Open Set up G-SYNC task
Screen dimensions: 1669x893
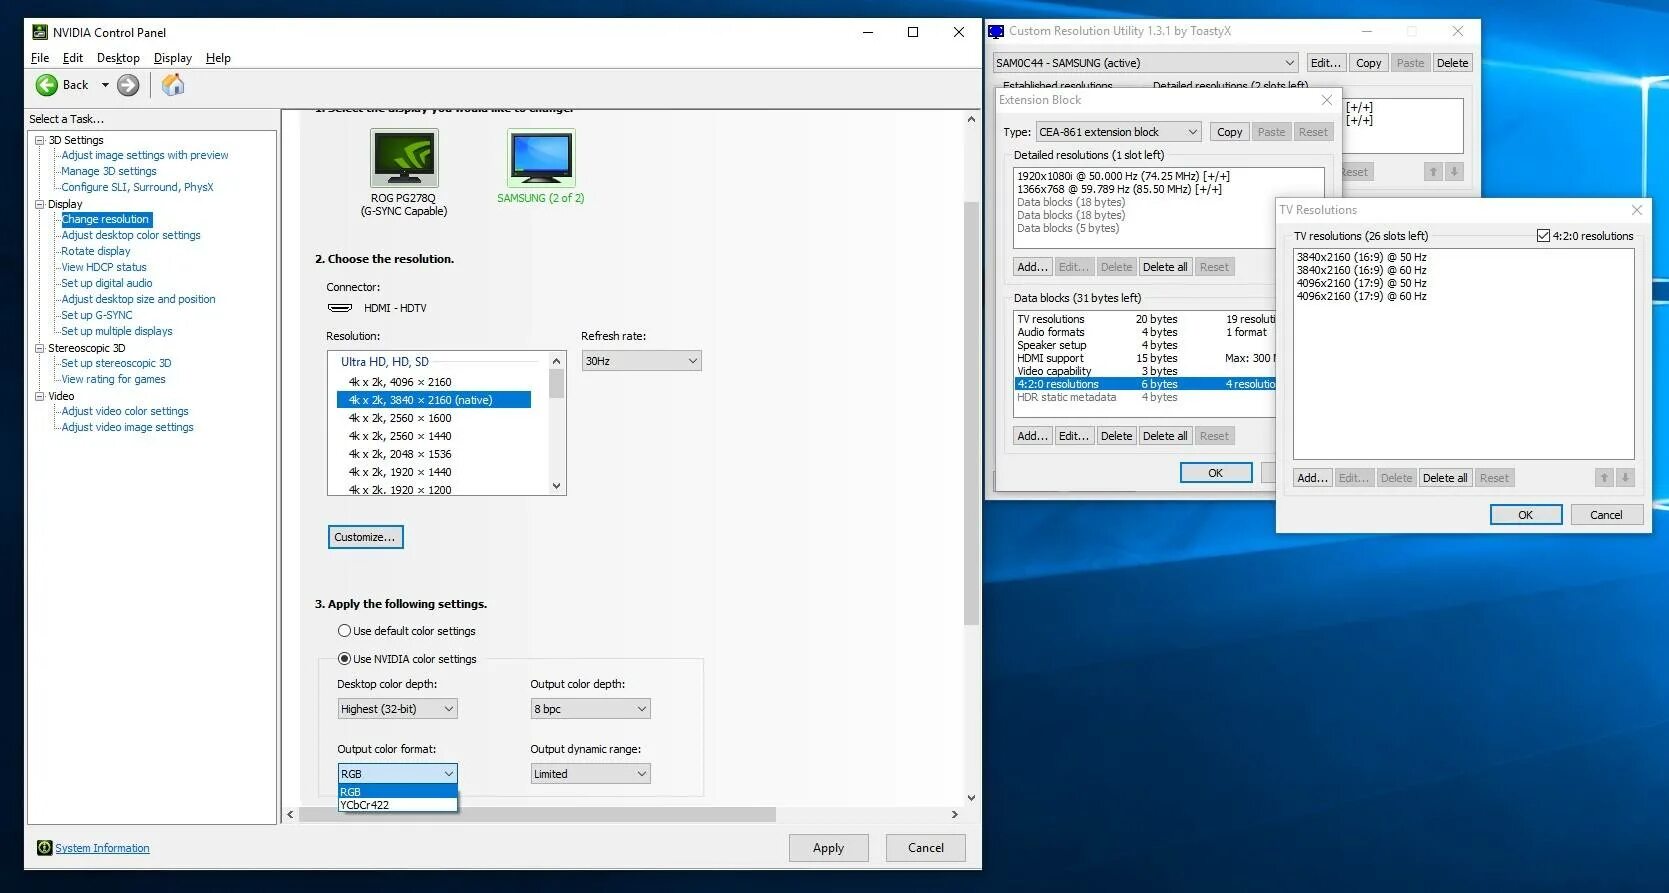[x=97, y=315]
